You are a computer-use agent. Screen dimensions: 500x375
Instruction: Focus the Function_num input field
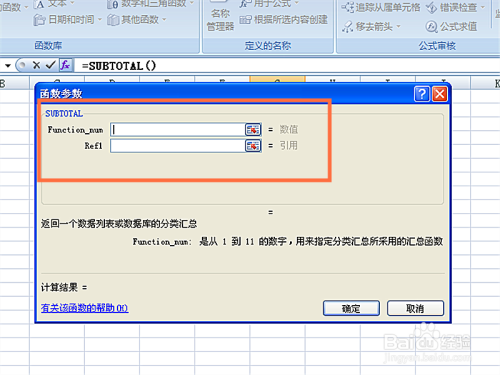pyautogui.click(x=178, y=130)
